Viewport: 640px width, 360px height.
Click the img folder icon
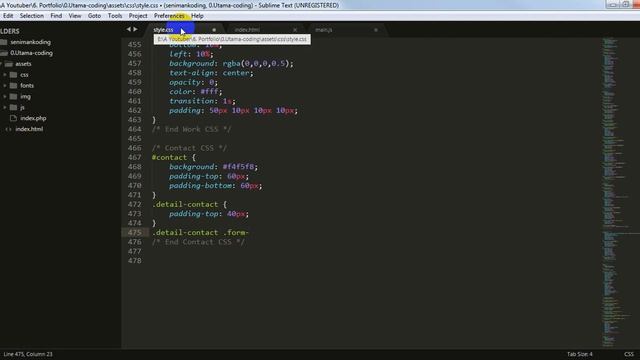[13, 96]
